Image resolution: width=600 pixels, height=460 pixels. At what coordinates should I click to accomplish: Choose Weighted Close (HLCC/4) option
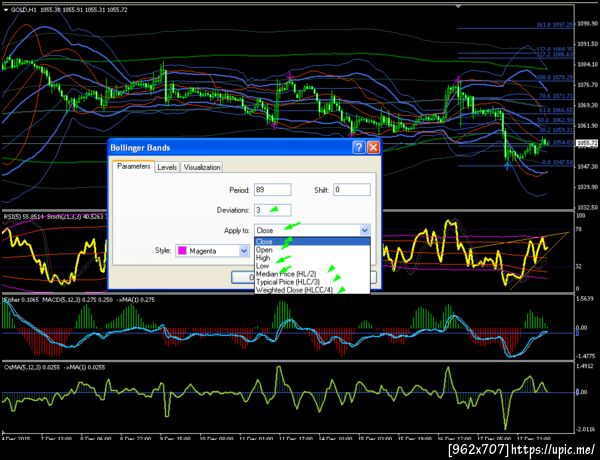tap(312, 290)
